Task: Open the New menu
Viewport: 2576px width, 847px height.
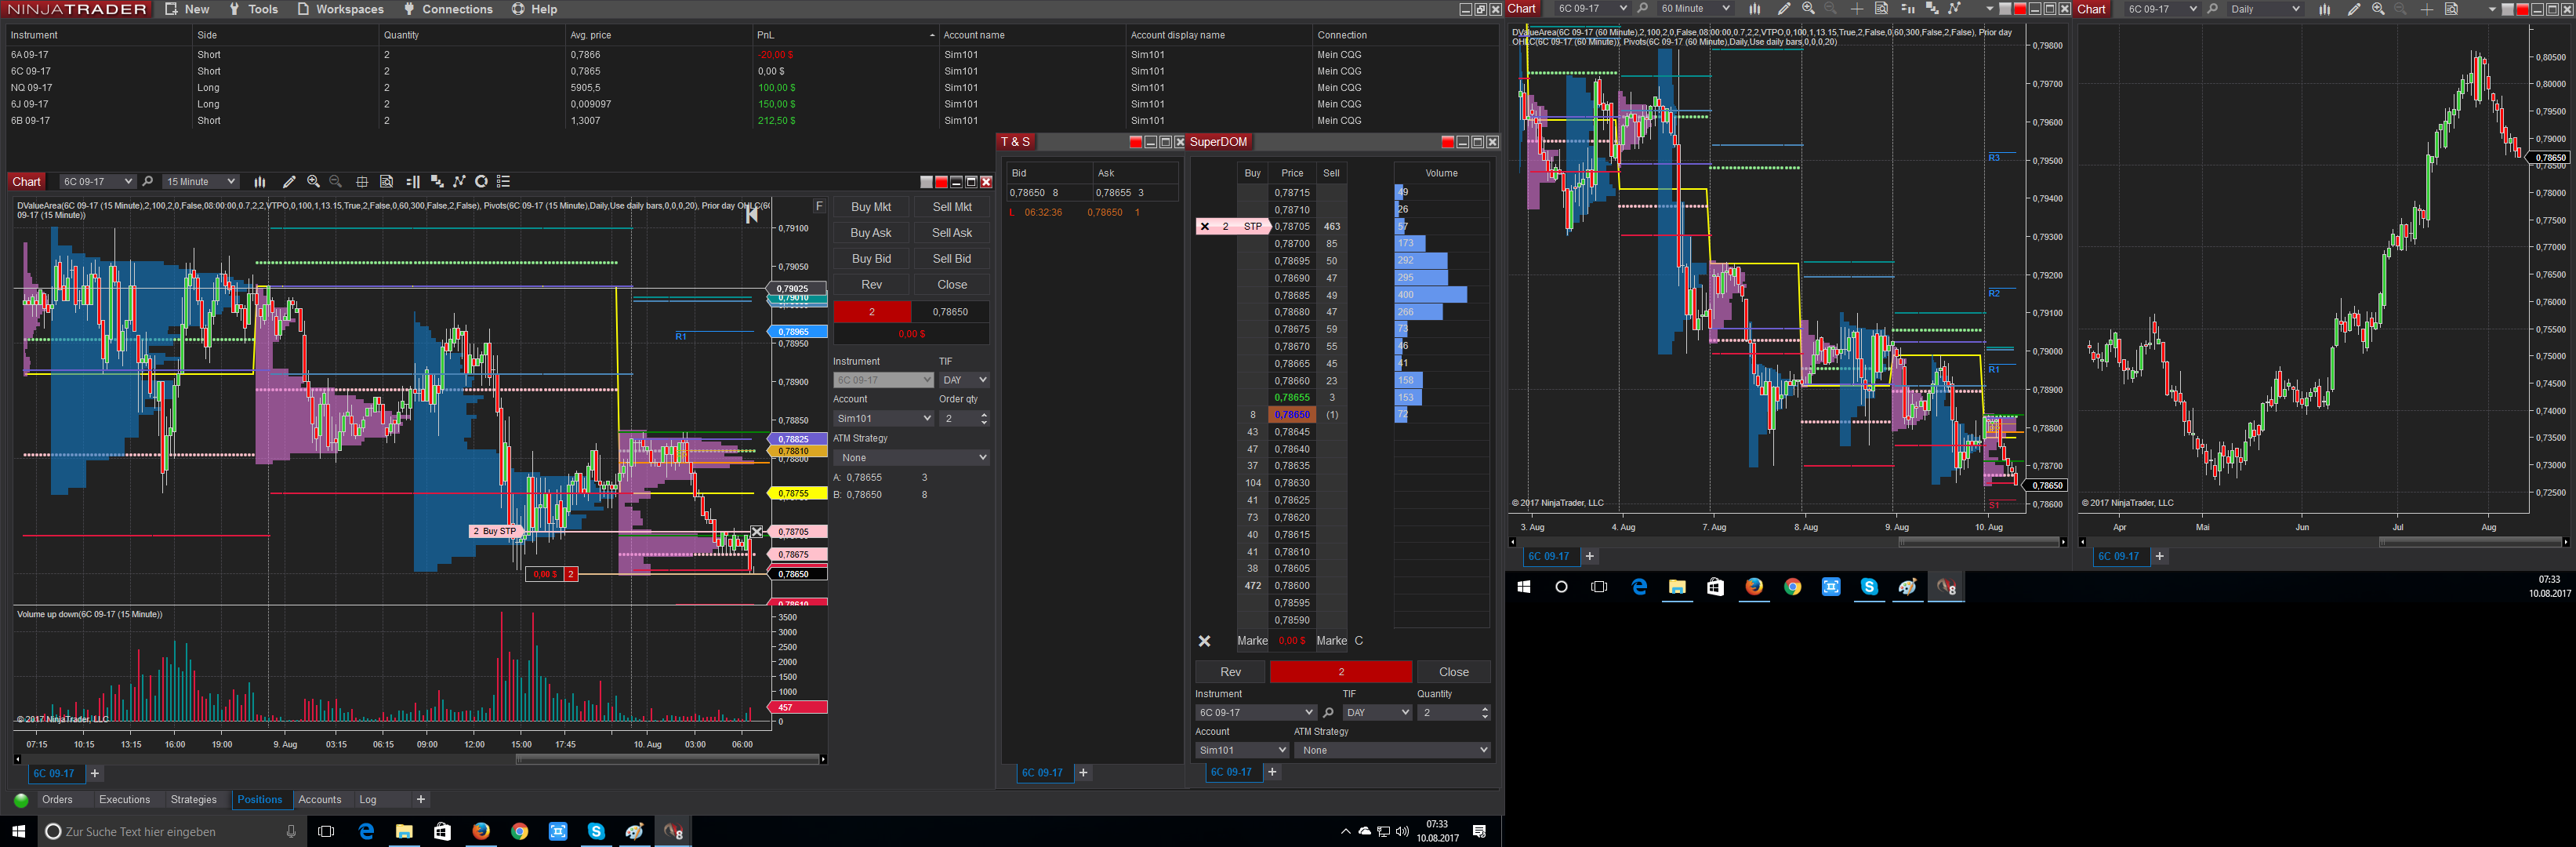Action: coord(187,9)
